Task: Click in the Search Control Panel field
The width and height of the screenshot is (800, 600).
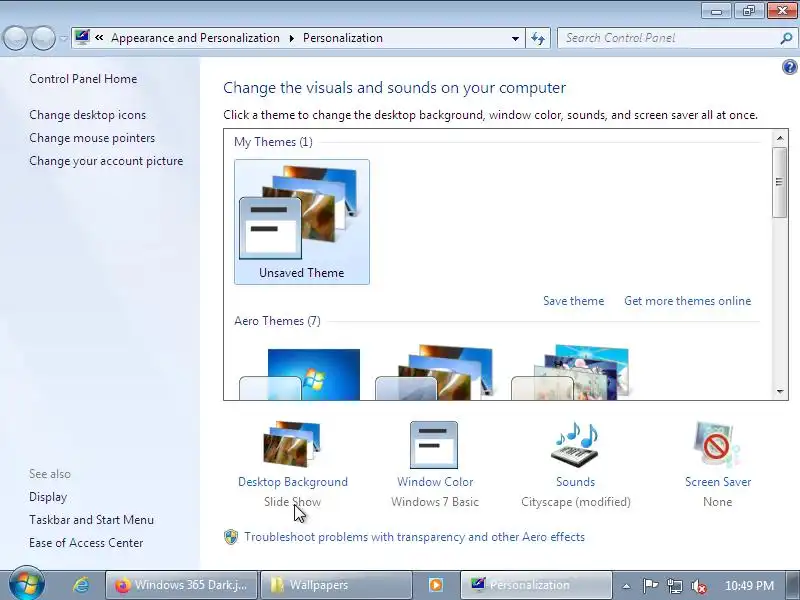Action: click(x=668, y=38)
